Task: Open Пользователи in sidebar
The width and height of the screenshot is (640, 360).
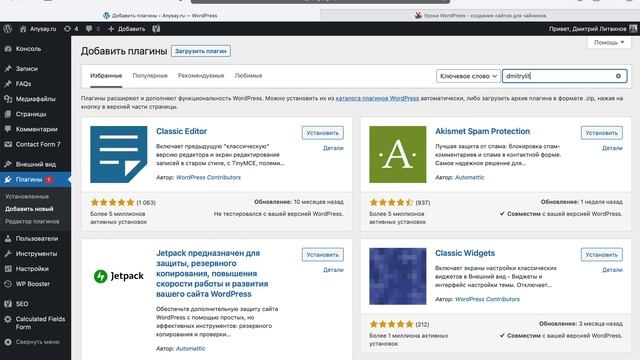Action: tap(36, 238)
